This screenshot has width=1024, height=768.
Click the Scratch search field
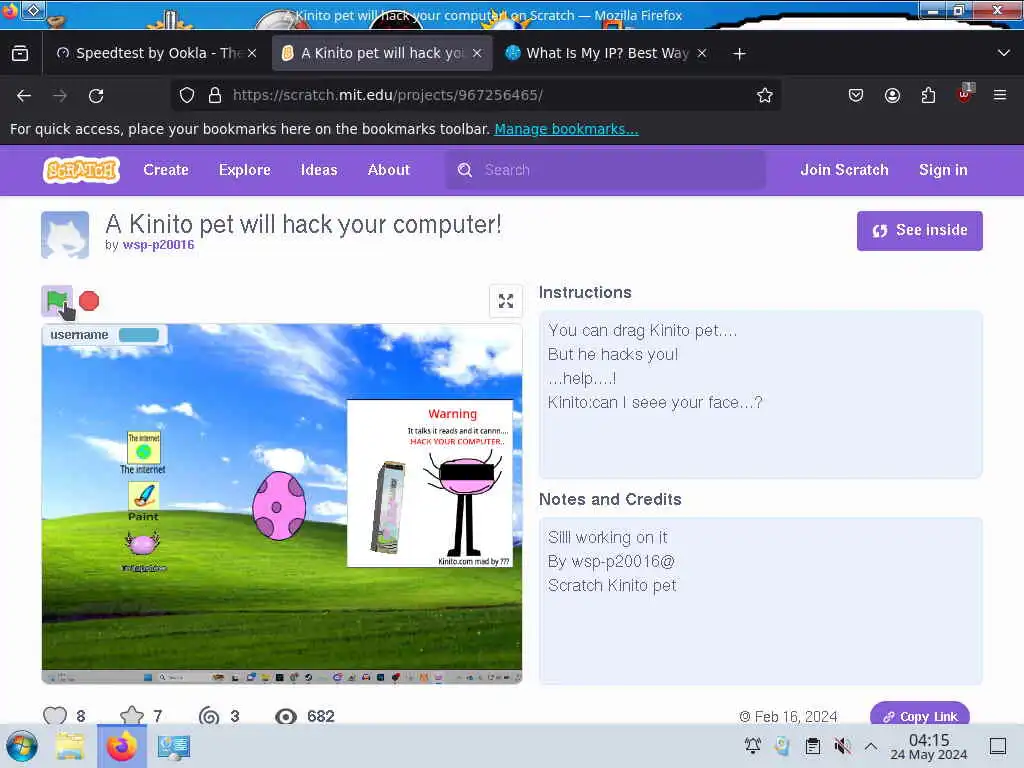tap(605, 170)
